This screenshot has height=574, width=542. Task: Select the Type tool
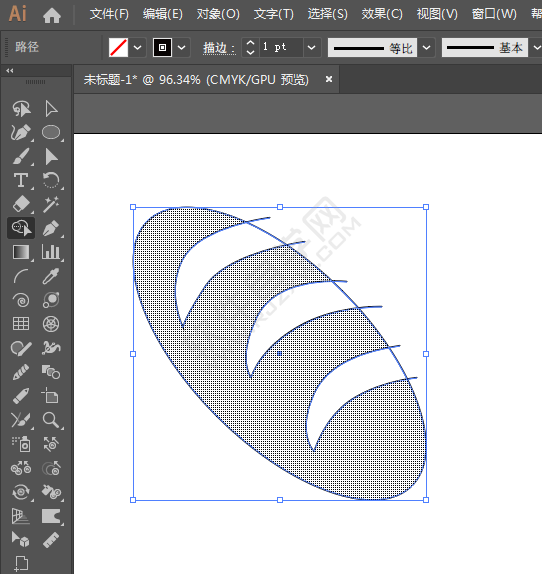(x=21, y=180)
